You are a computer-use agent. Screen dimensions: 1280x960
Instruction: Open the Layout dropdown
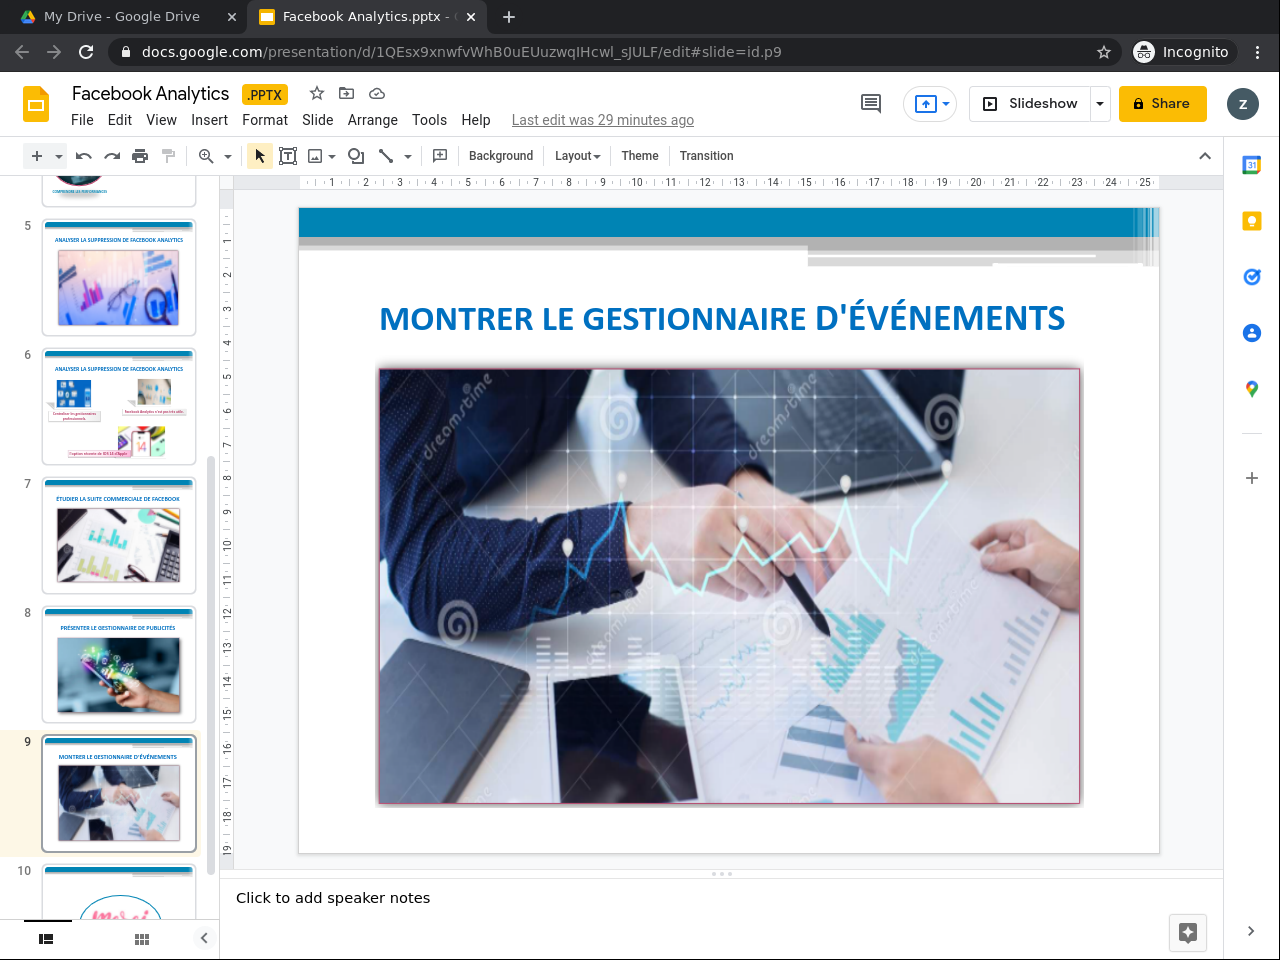coord(577,156)
